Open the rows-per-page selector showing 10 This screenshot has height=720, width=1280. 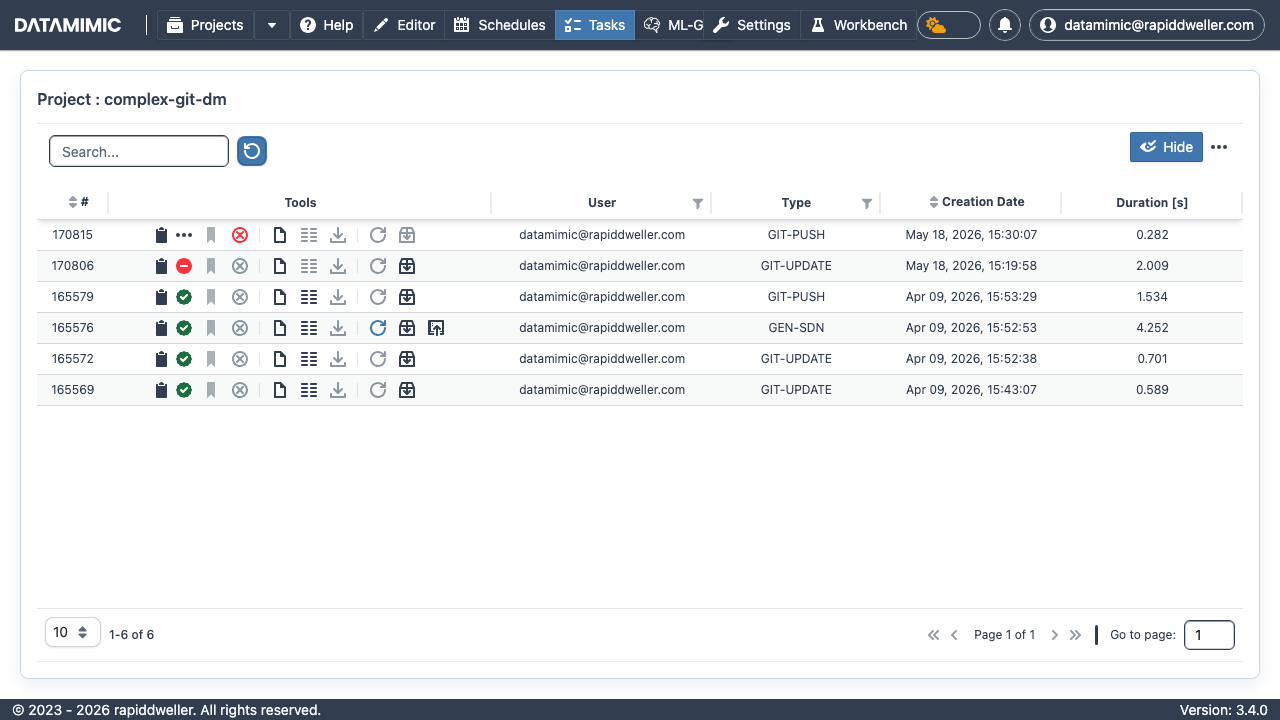[x=73, y=632]
